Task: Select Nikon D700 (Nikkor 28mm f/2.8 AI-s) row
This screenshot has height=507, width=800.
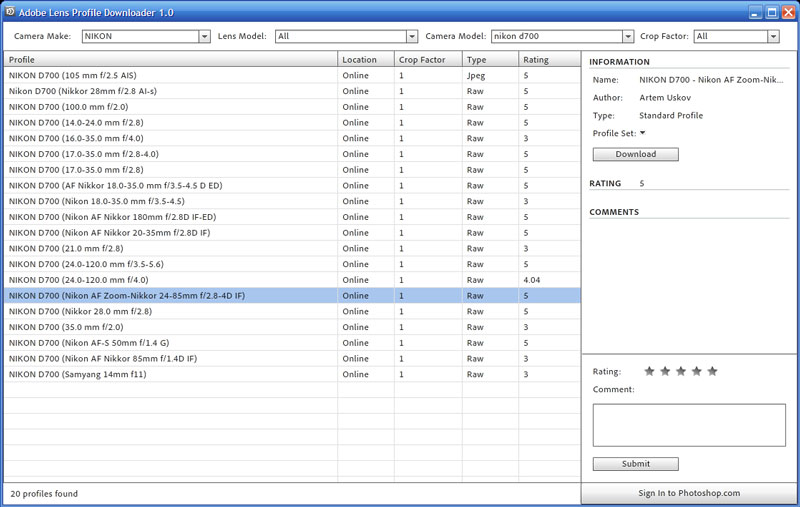Action: pyautogui.click(x=292, y=91)
